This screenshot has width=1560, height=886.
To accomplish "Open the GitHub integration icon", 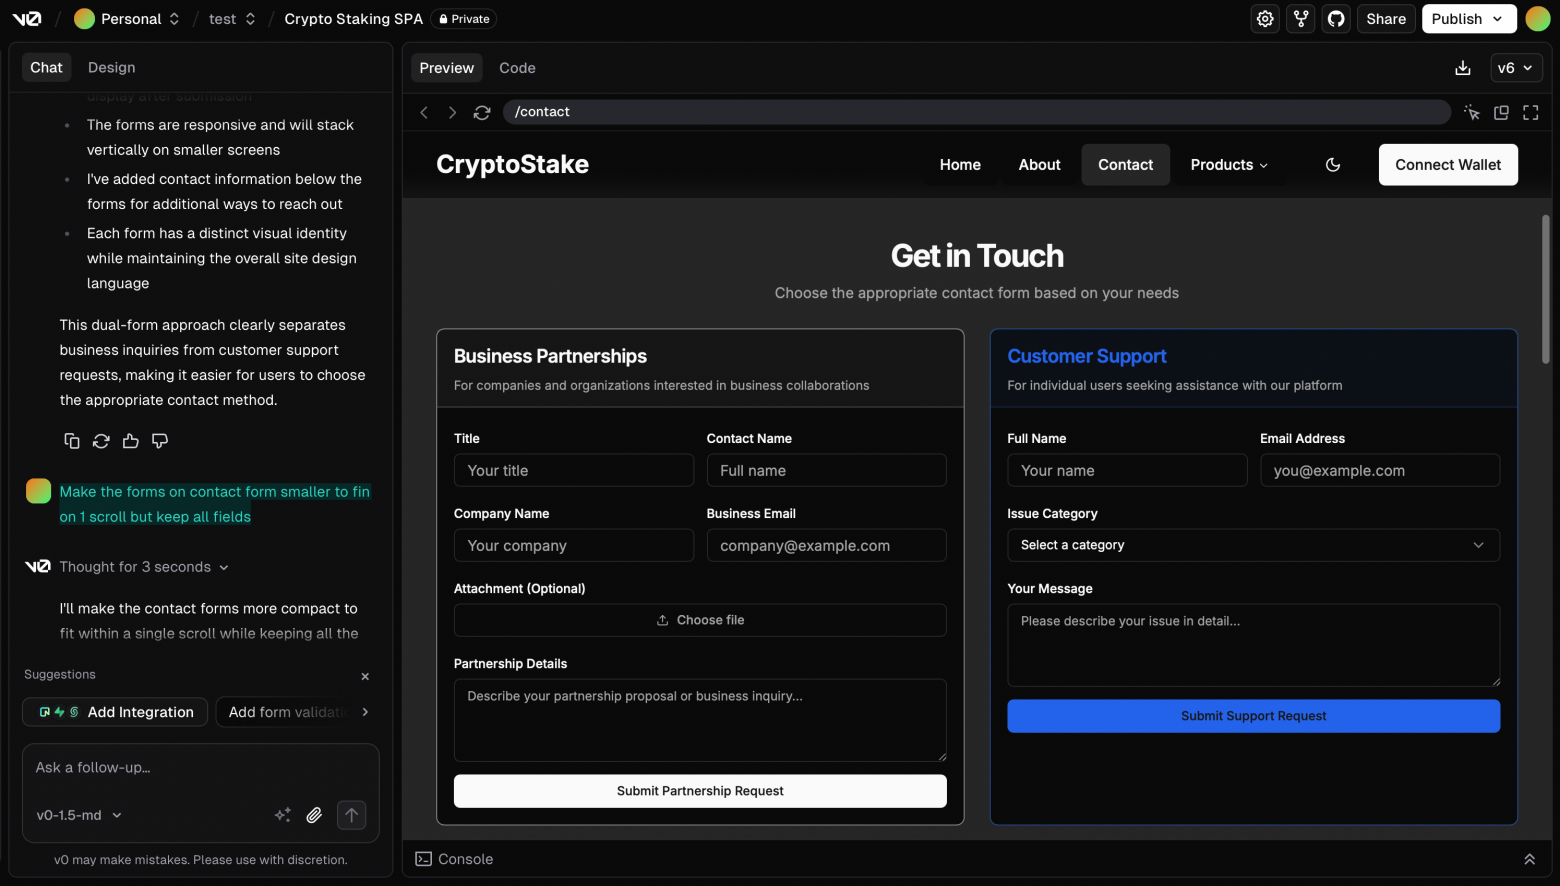I will 1336,18.
